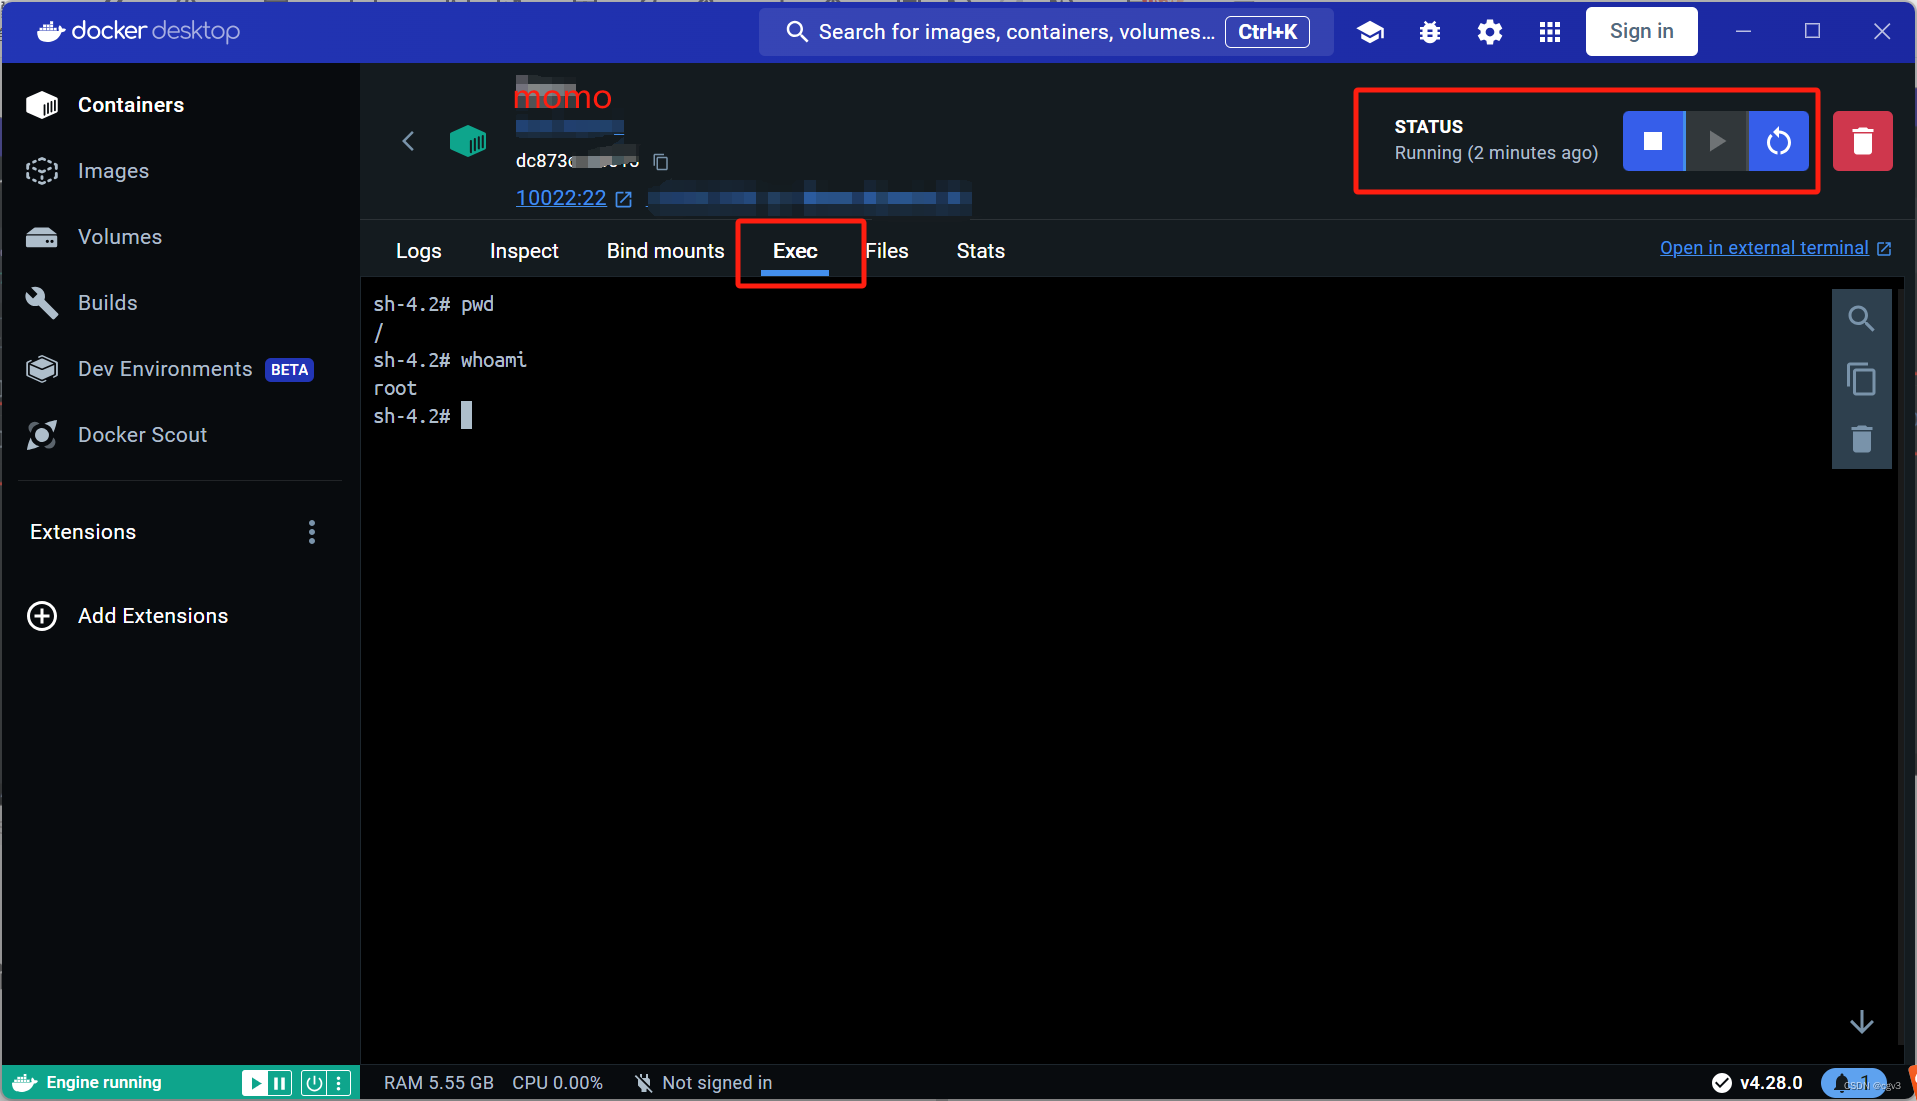
Task: Open engine more options menu
Action: [x=339, y=1083]
